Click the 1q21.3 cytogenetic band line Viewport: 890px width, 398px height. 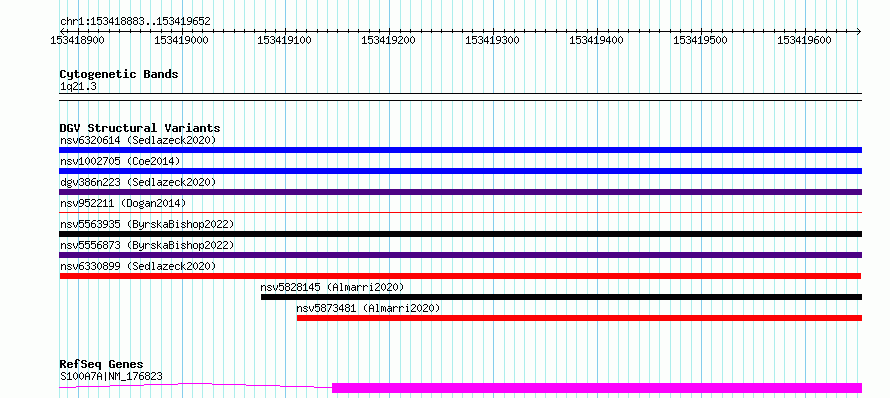(x=460, y=97)
